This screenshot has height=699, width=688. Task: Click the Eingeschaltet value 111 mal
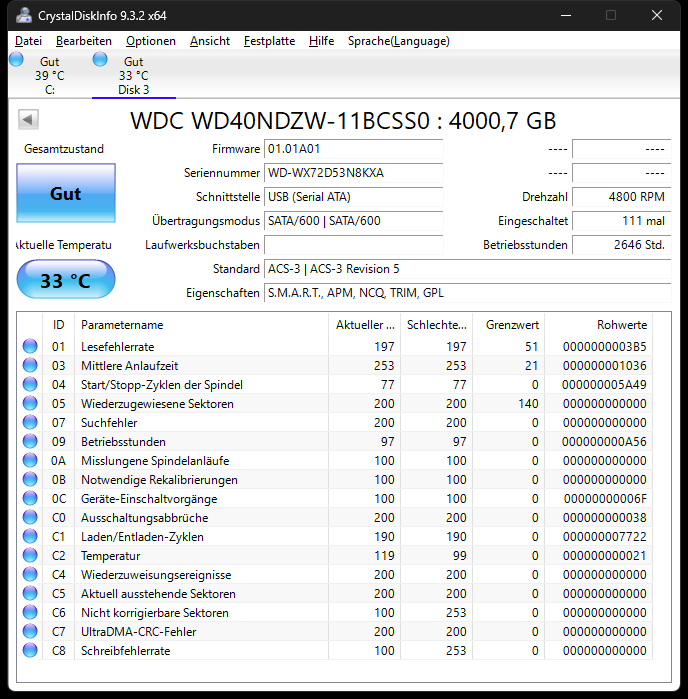(x=622, y=221)
